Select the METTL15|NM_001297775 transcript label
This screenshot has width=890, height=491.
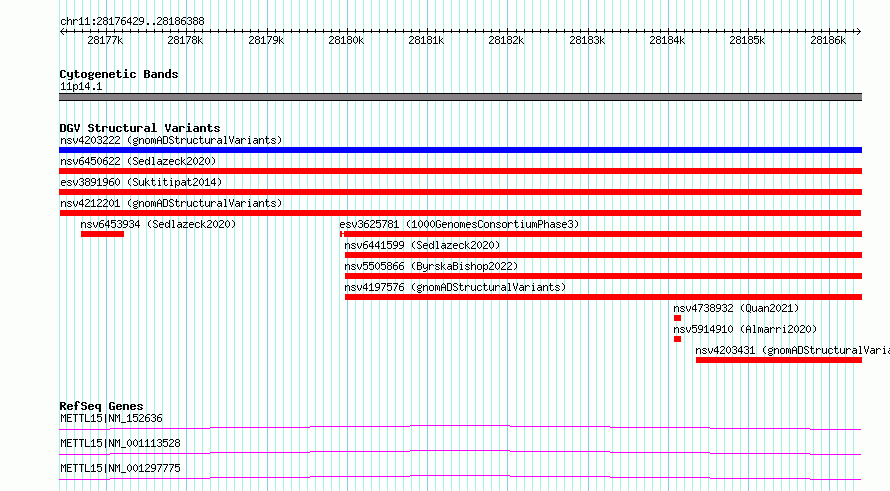coord(120,469)
